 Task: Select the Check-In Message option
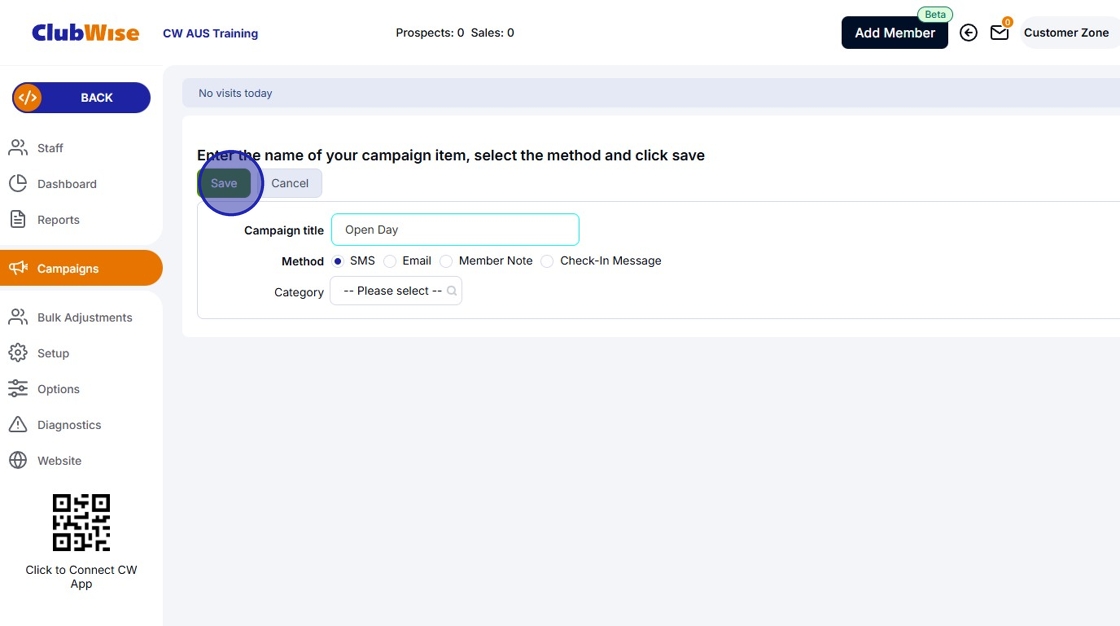click(547, 260)
